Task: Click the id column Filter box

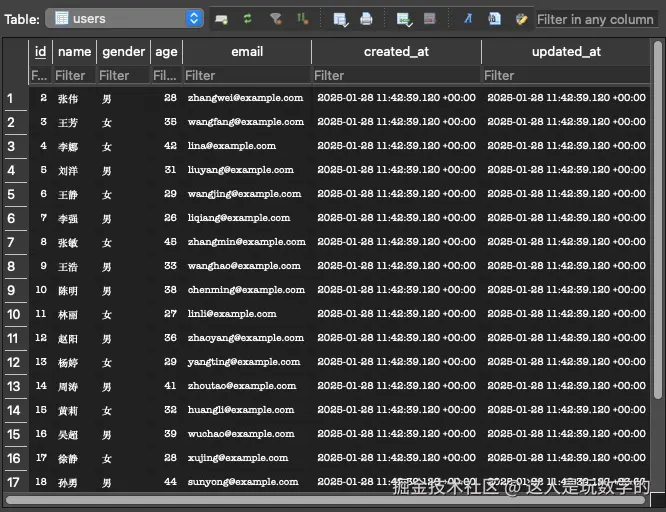Action: click(x=40, y=76)
